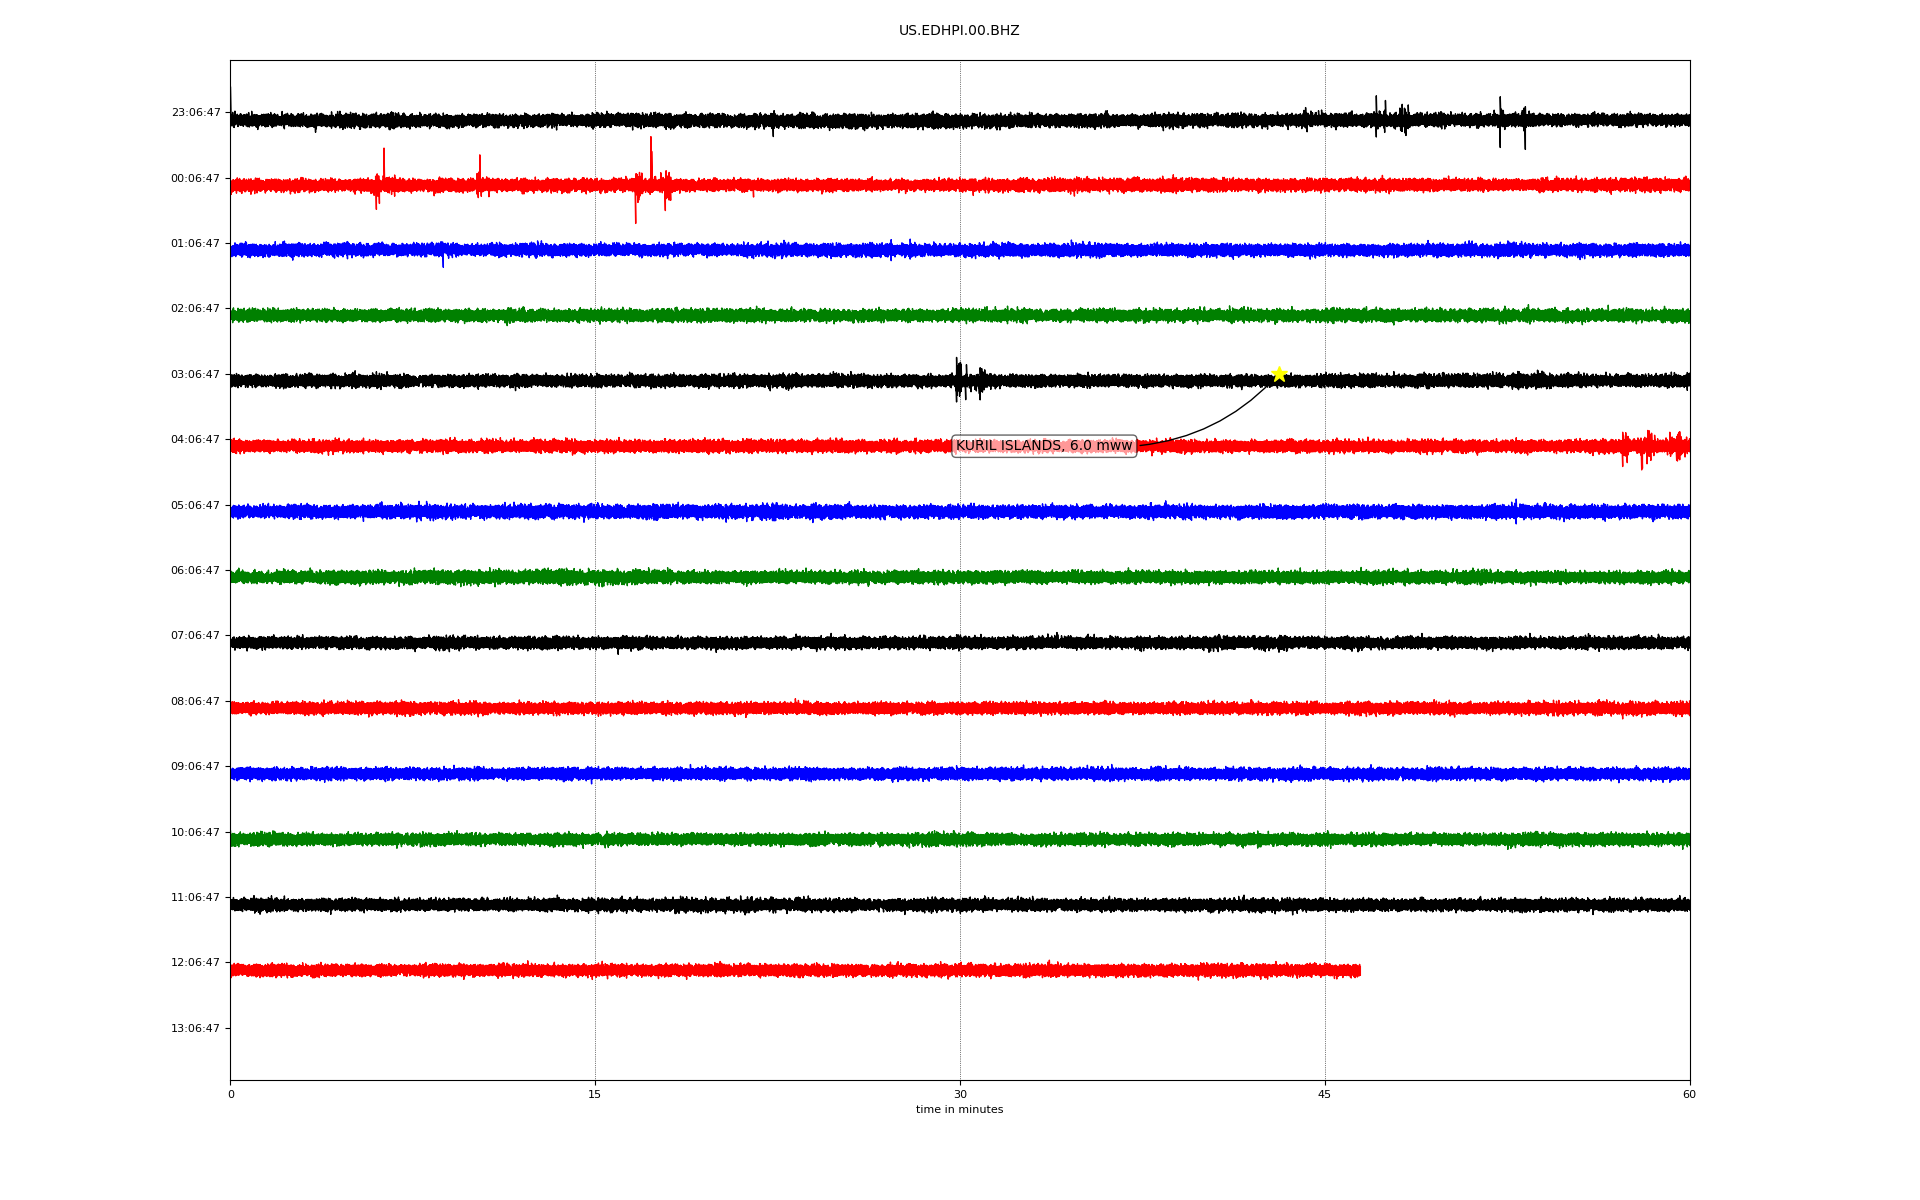The width and height of the screenshot is (1920, 1200).
Task: Click the 12:06:47 row time label
Action: [196, 963]
